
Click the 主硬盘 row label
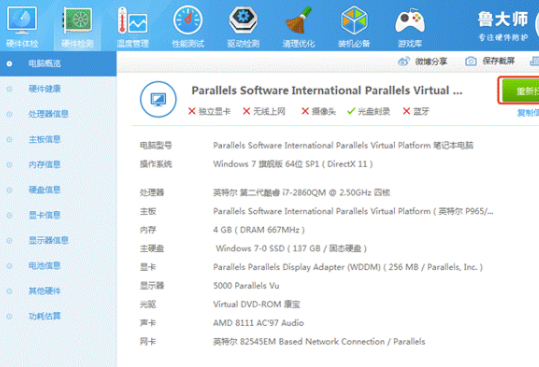pos(152,248)
